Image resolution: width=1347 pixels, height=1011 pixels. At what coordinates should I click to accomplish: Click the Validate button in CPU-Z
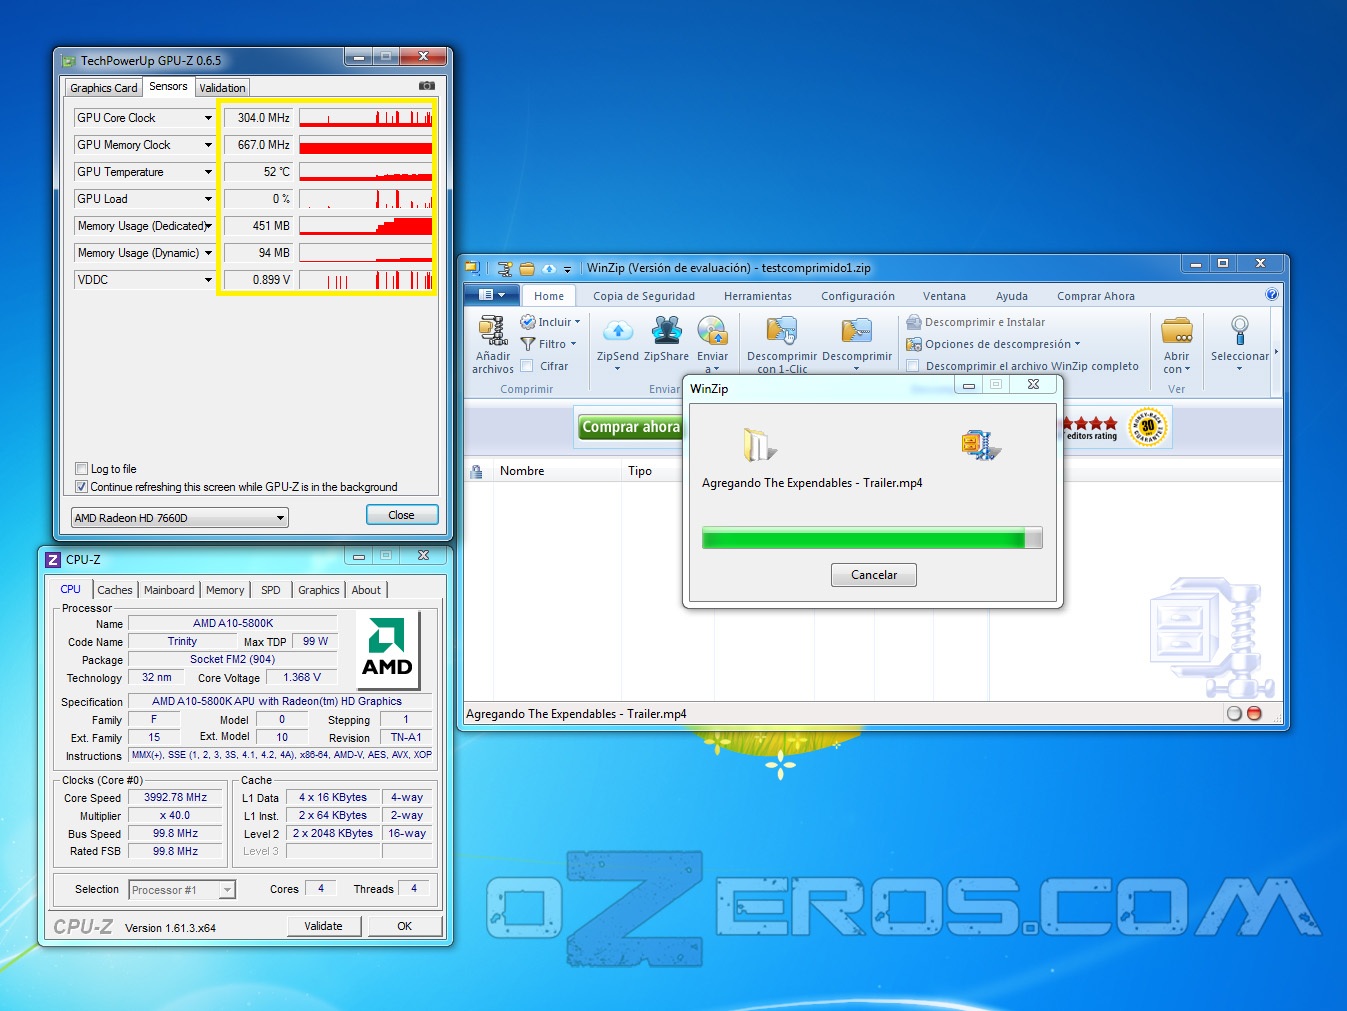(323, 926)
